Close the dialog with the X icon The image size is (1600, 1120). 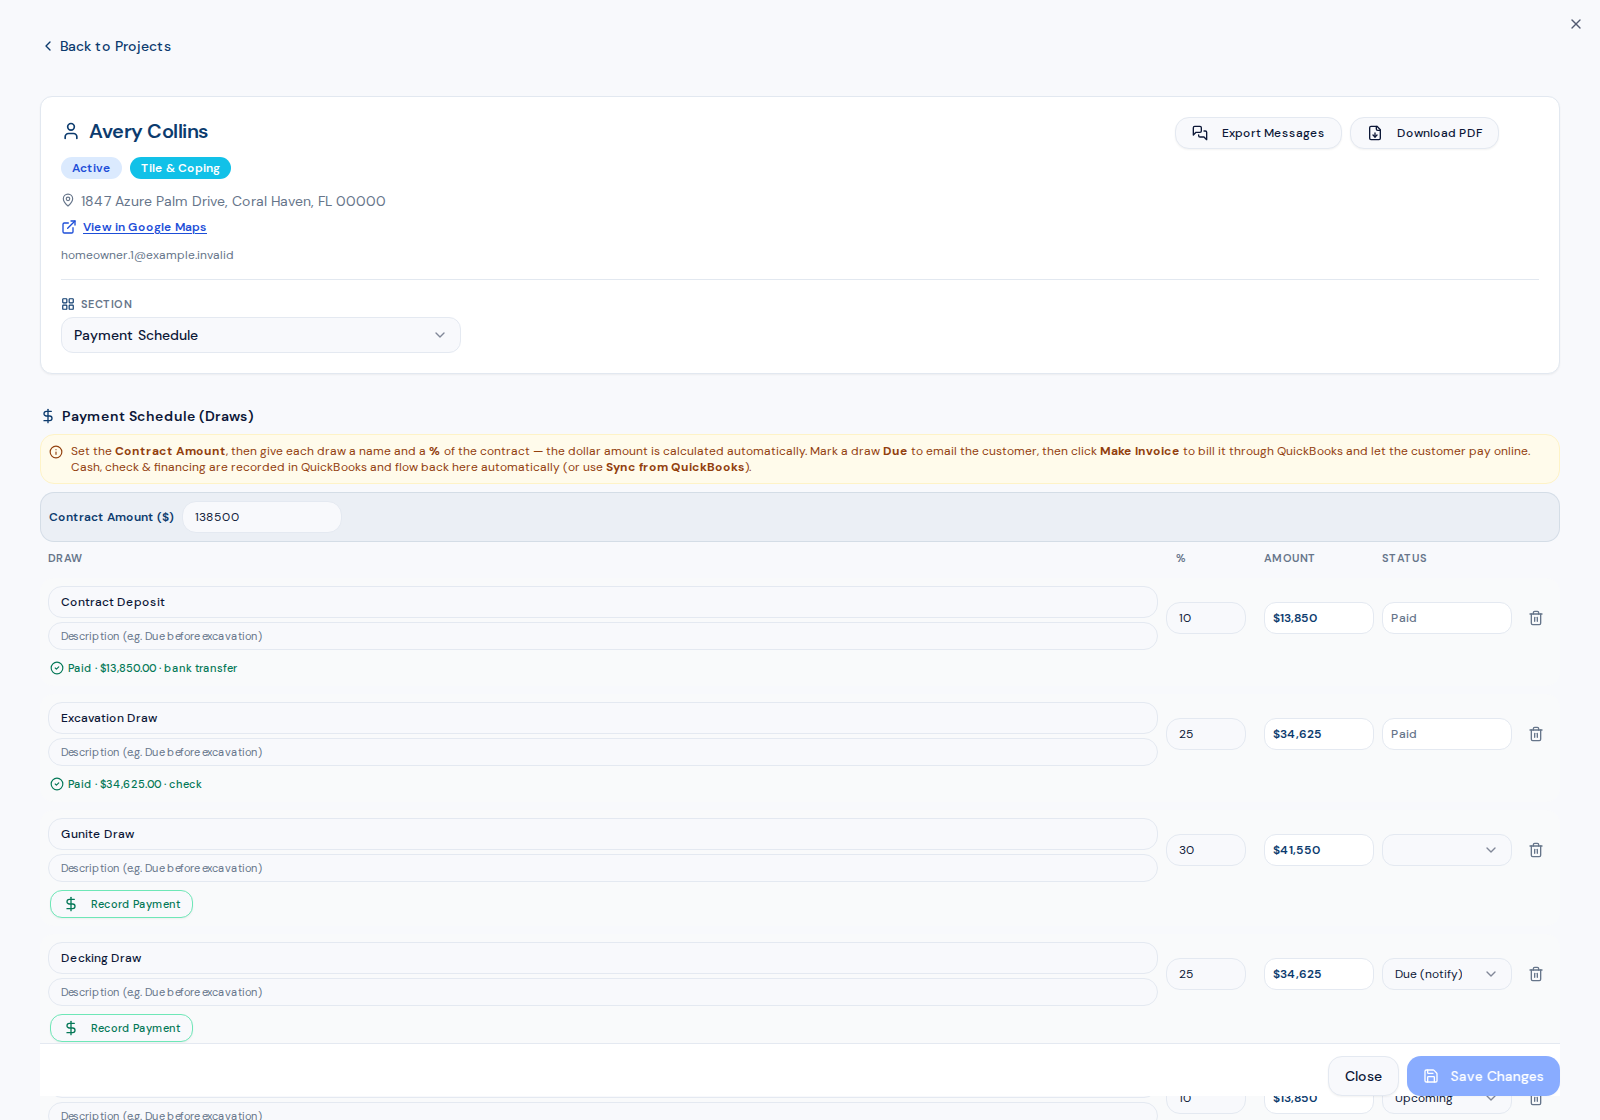(1576, 24)
